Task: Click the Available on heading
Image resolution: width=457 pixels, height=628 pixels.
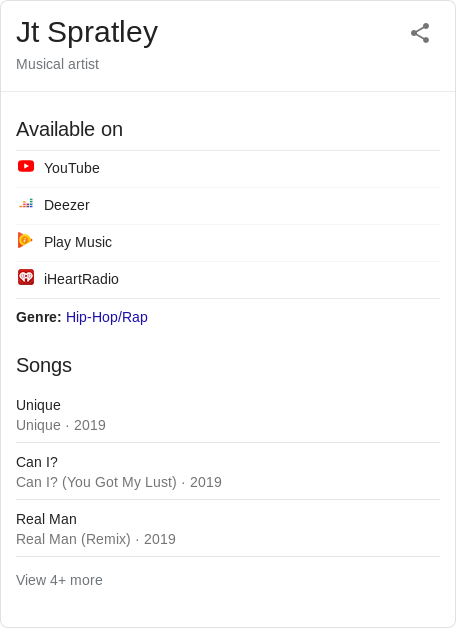Action: point(69,129)
